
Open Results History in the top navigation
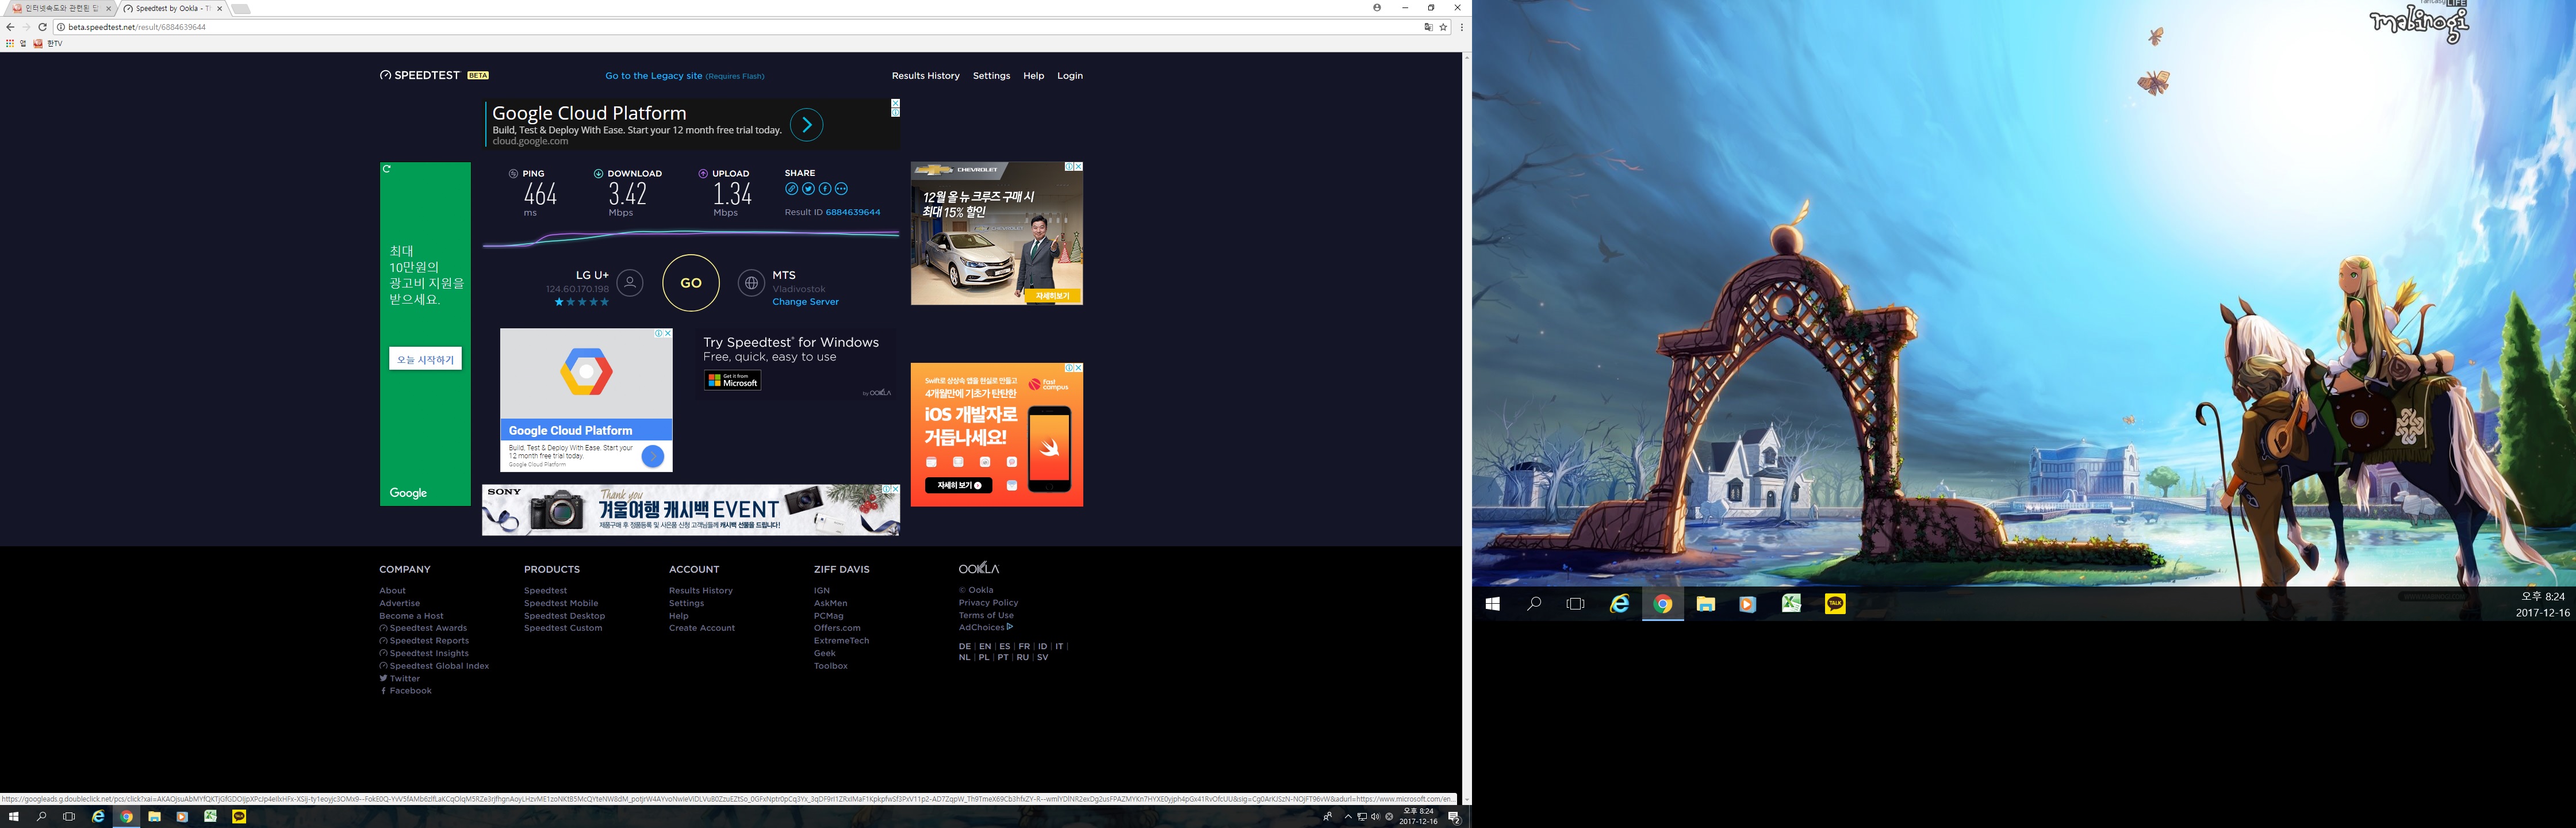(x=925, y=76)
